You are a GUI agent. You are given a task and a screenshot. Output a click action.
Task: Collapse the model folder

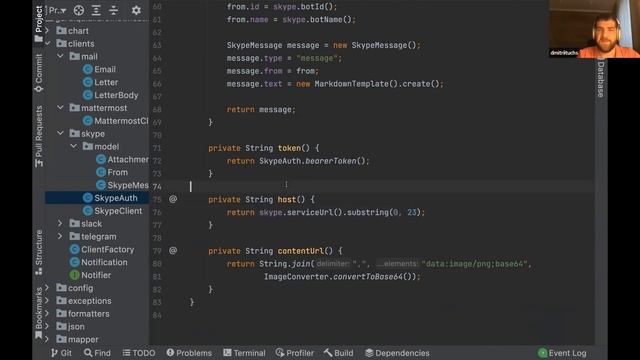pyautogui.click(x=73, y=146)
